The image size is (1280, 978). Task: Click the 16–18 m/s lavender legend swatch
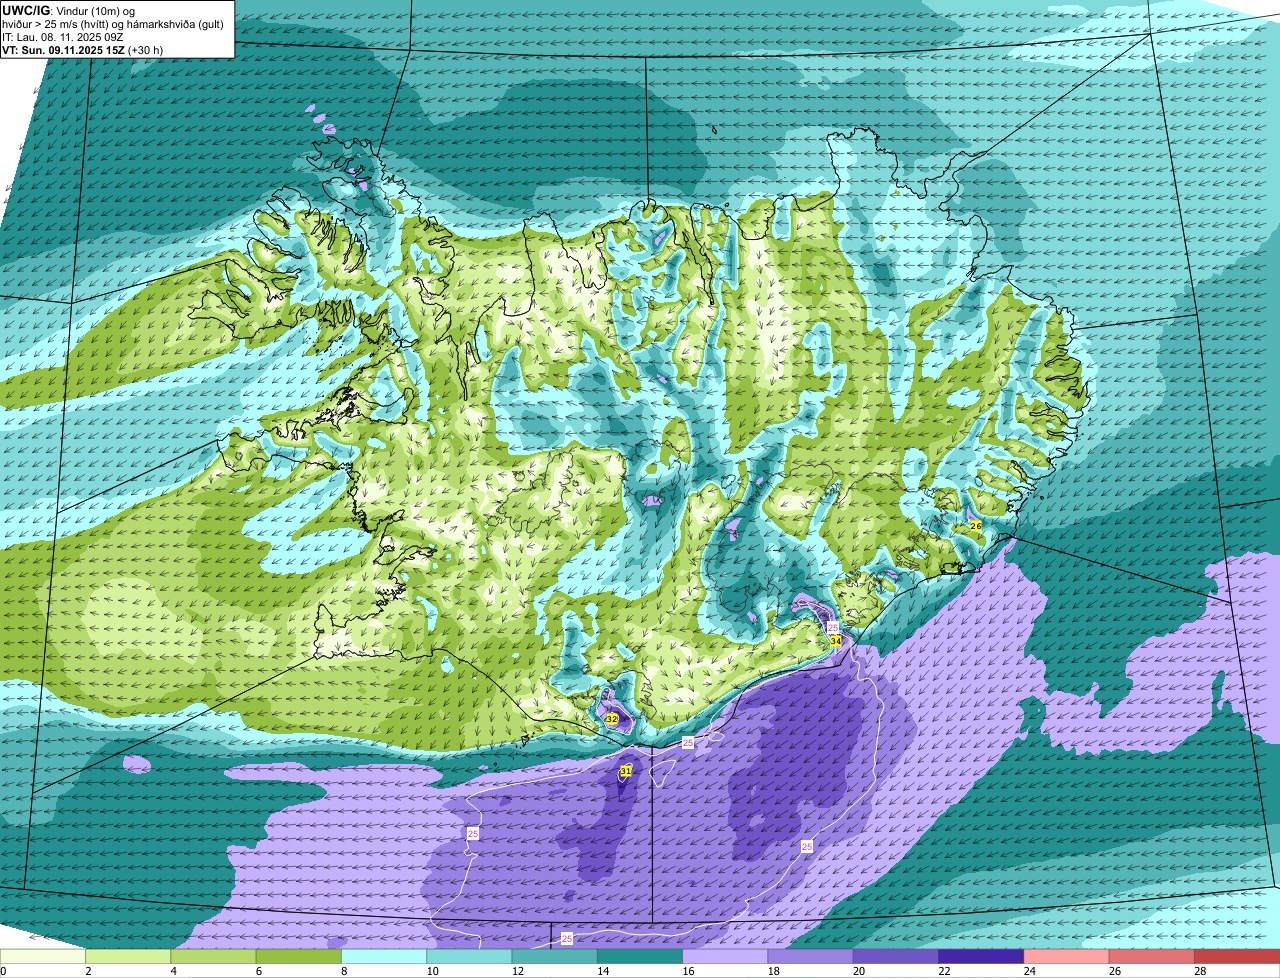(725, 956)
